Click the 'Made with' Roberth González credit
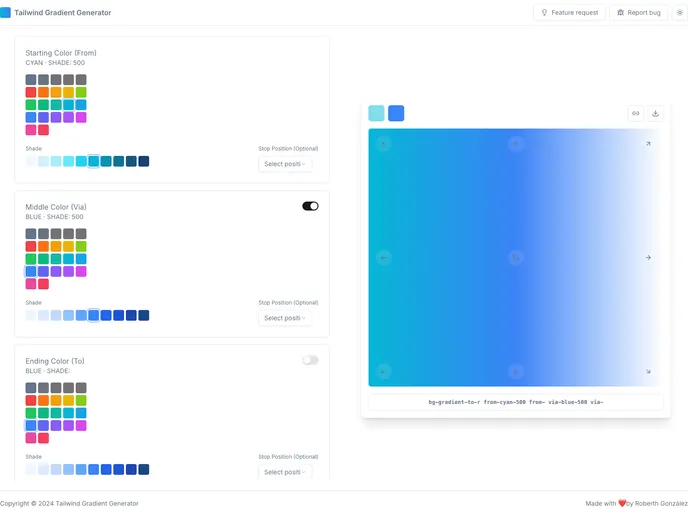The height and width of the screenshot is (512, 688). (x=637, y=503)
